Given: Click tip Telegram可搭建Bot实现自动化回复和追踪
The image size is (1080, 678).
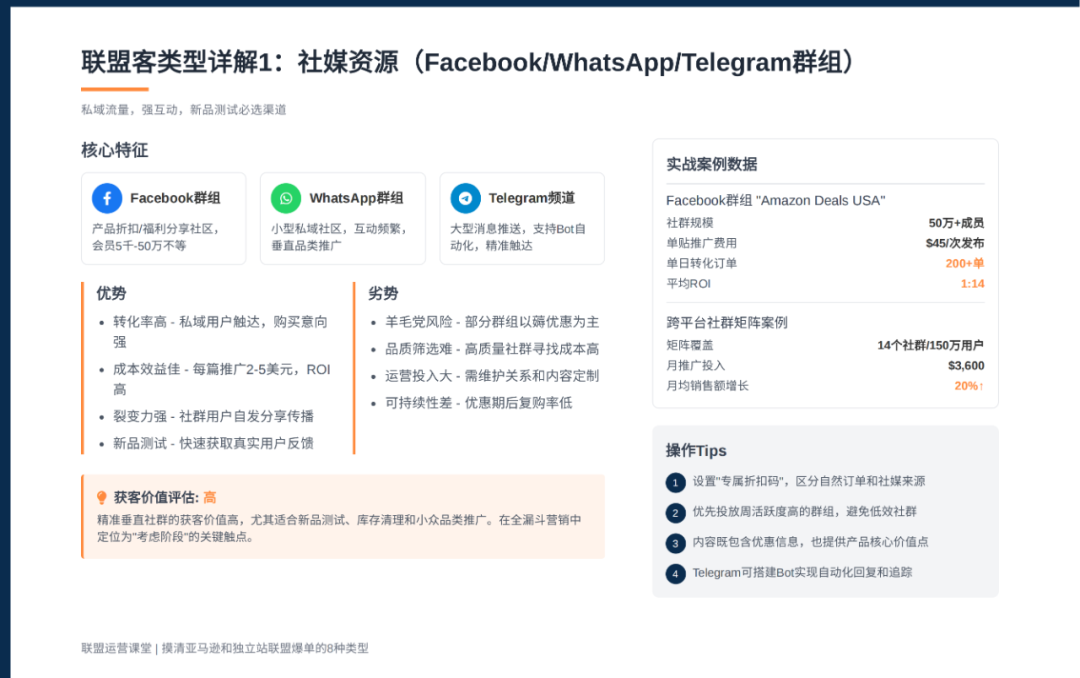Looking at the screenshot, I should pyautogui.click(x=802, y=573).
